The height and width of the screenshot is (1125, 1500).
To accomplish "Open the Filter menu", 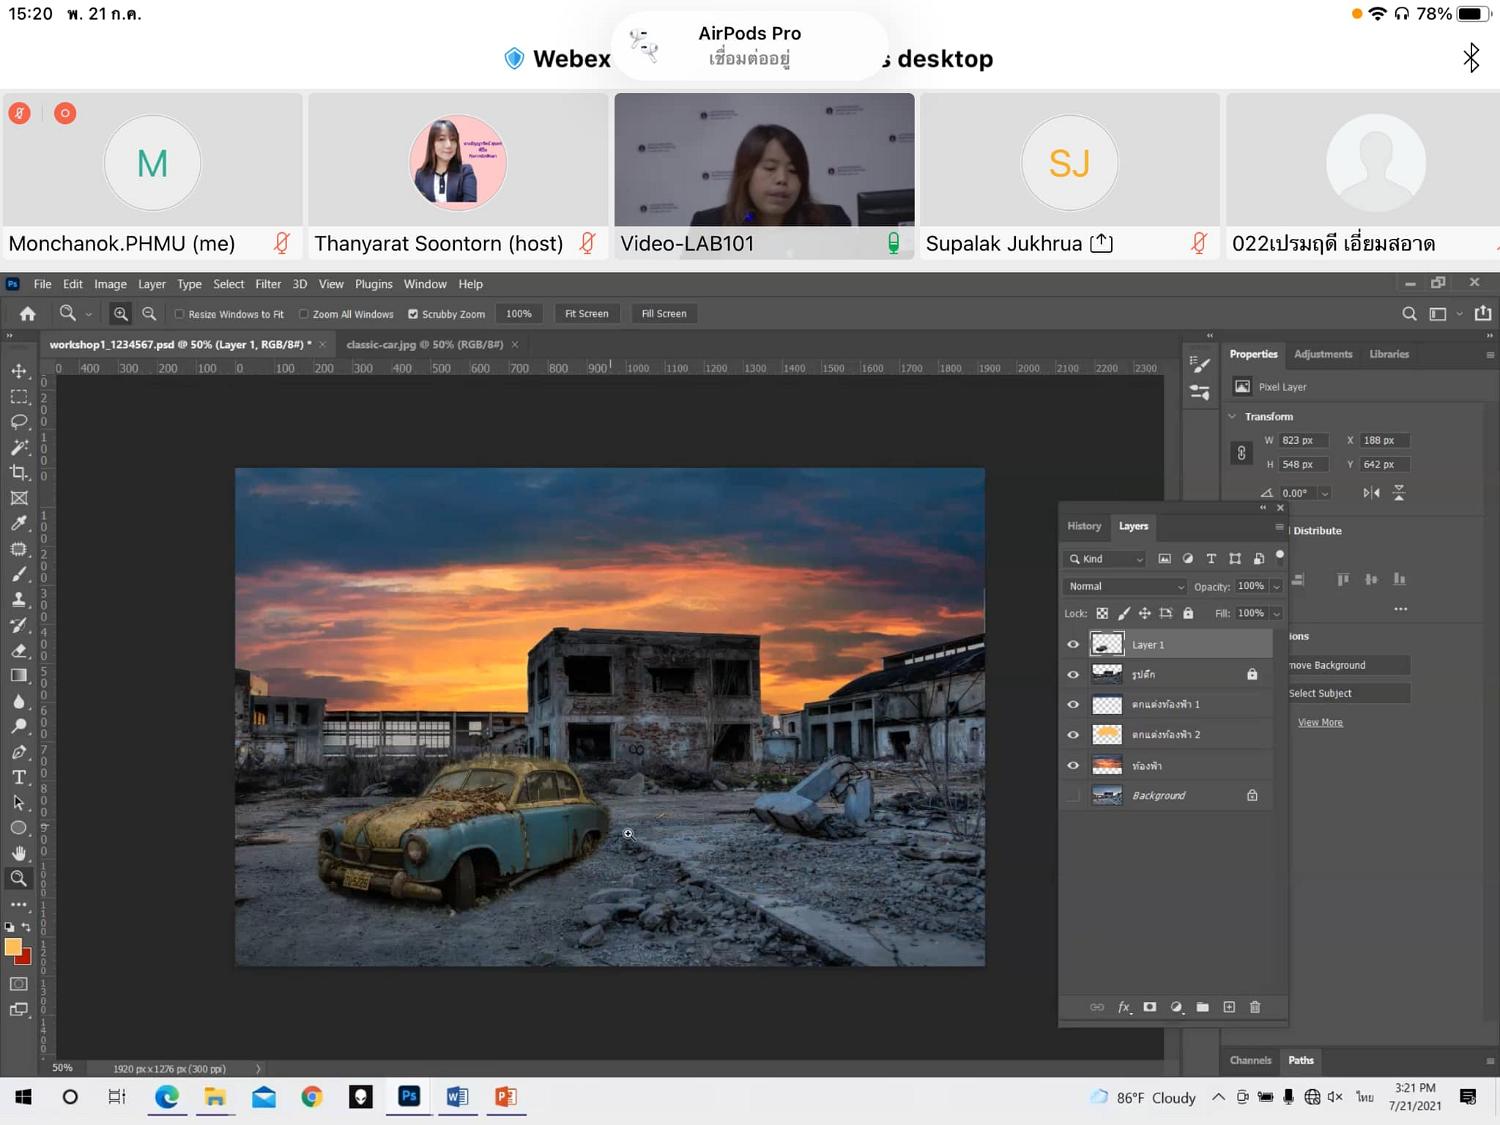I will pyautogui.click(x=268, y=284).
